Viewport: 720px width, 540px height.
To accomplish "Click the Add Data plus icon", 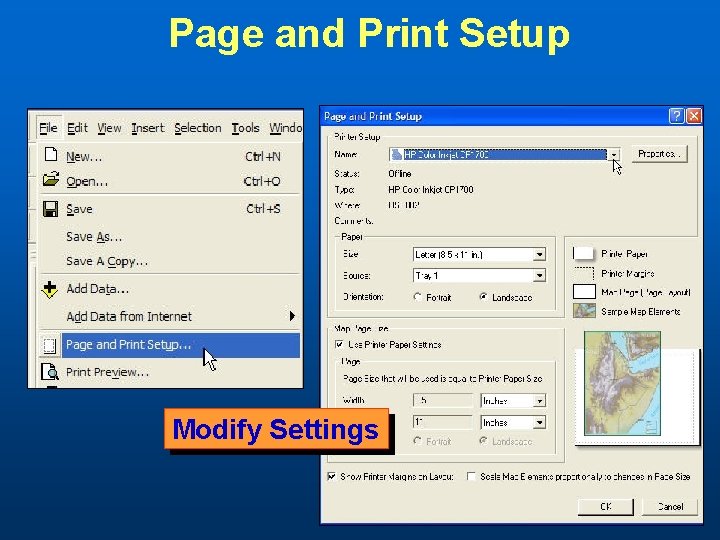I will pyautogui.click(x=50, y=289).
